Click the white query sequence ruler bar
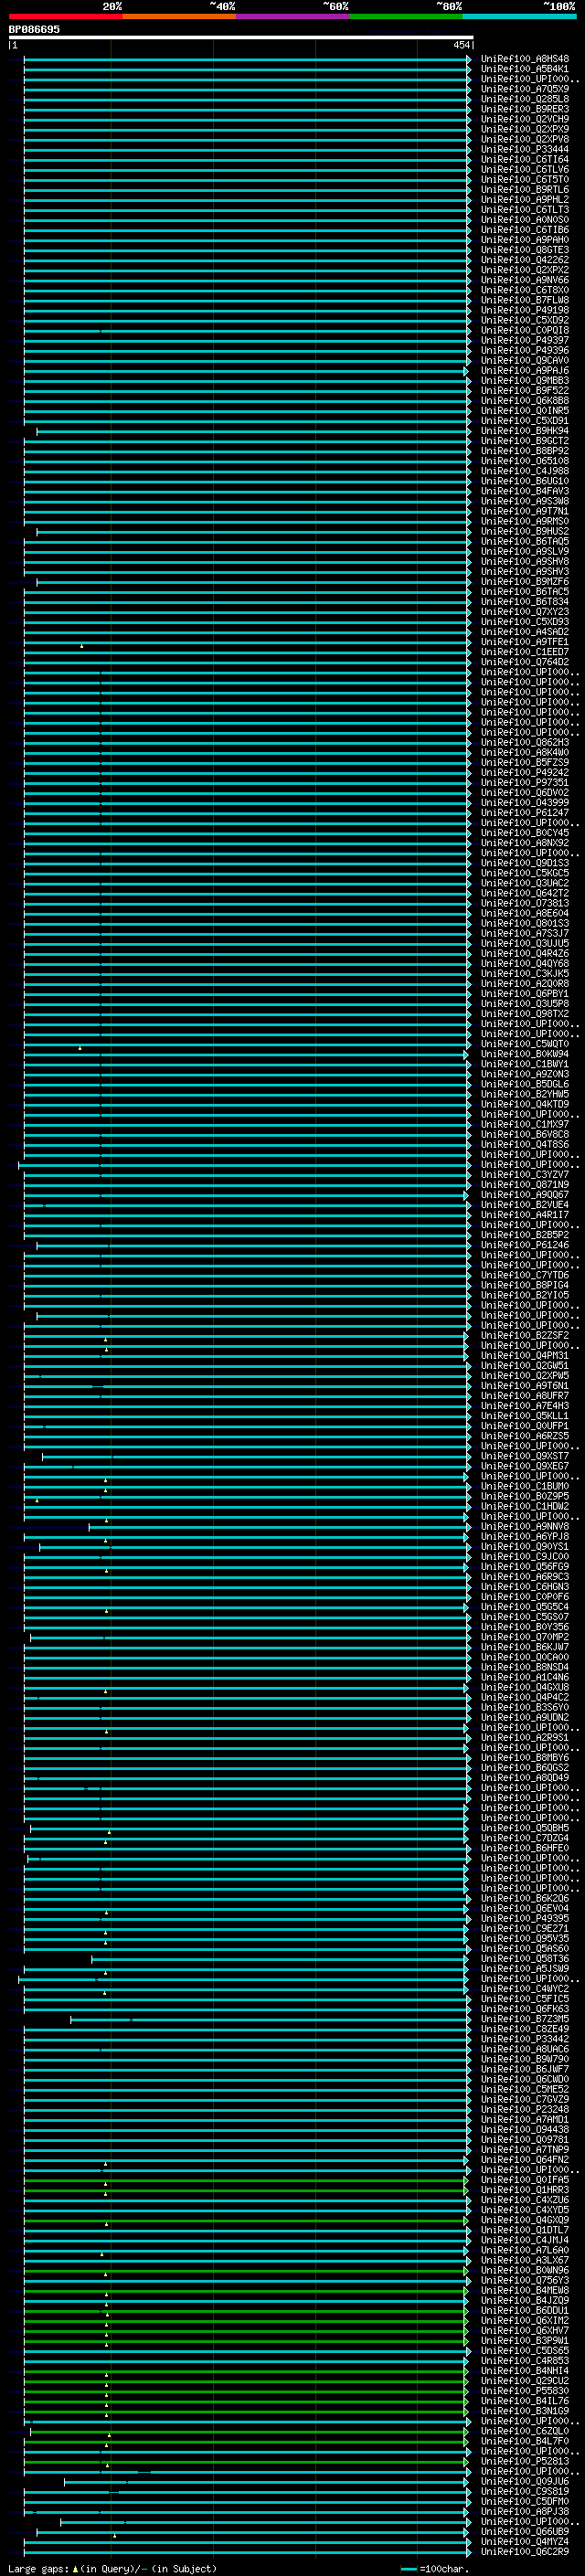Viewport: 585px width, 2576px height. [241, 37]
